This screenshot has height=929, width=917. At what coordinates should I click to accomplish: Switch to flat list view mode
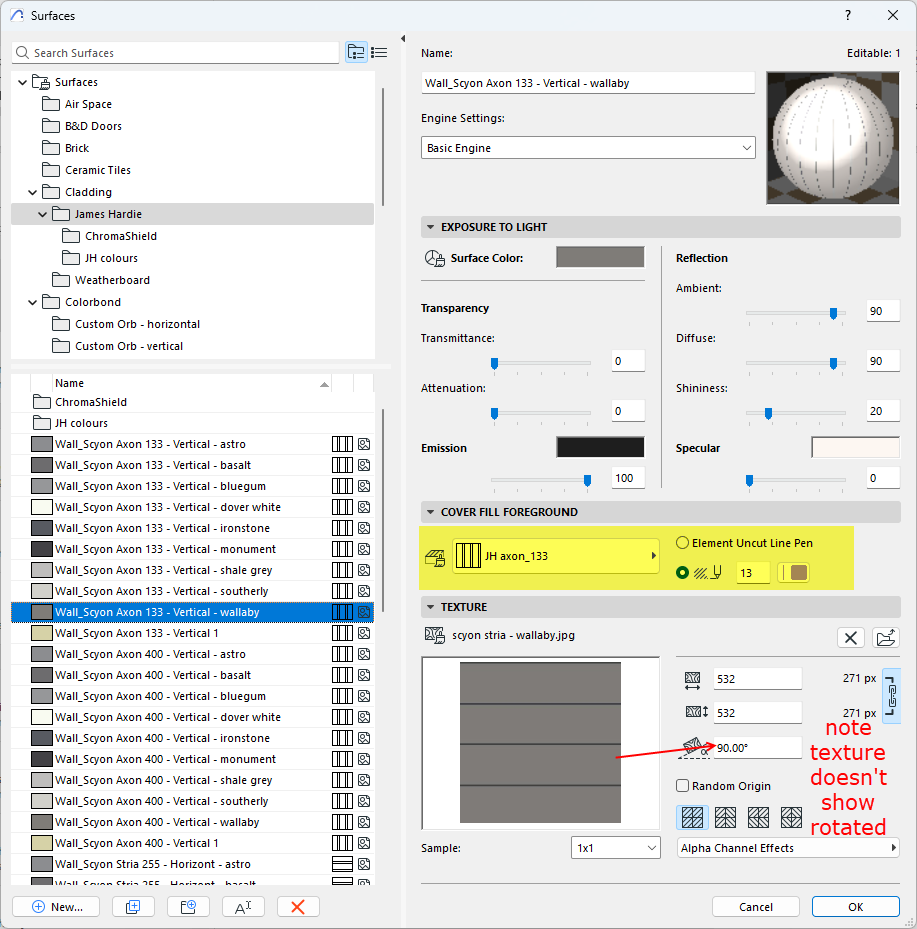[x=379, y=53]
